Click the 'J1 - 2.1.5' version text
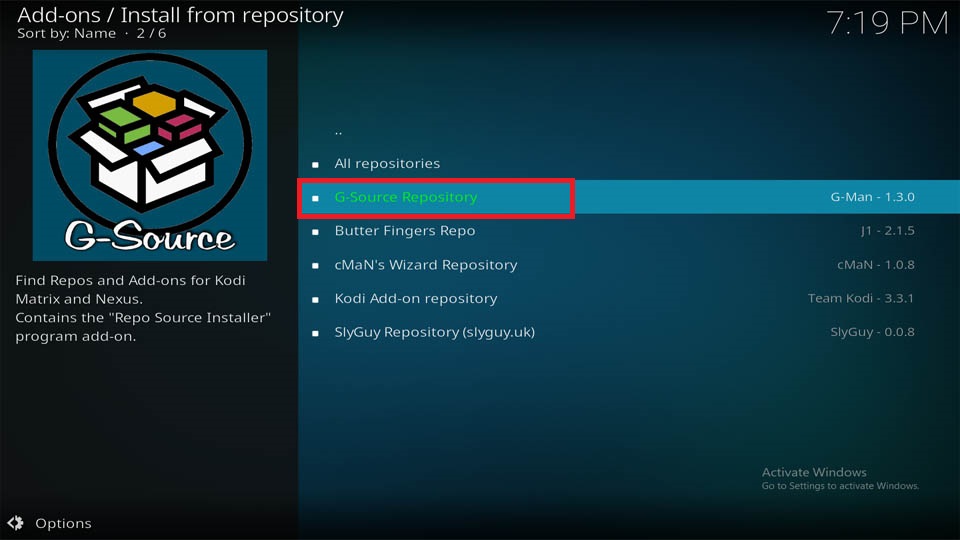The width and height of the screenshot is (960, 540). (x=888, y=231)
